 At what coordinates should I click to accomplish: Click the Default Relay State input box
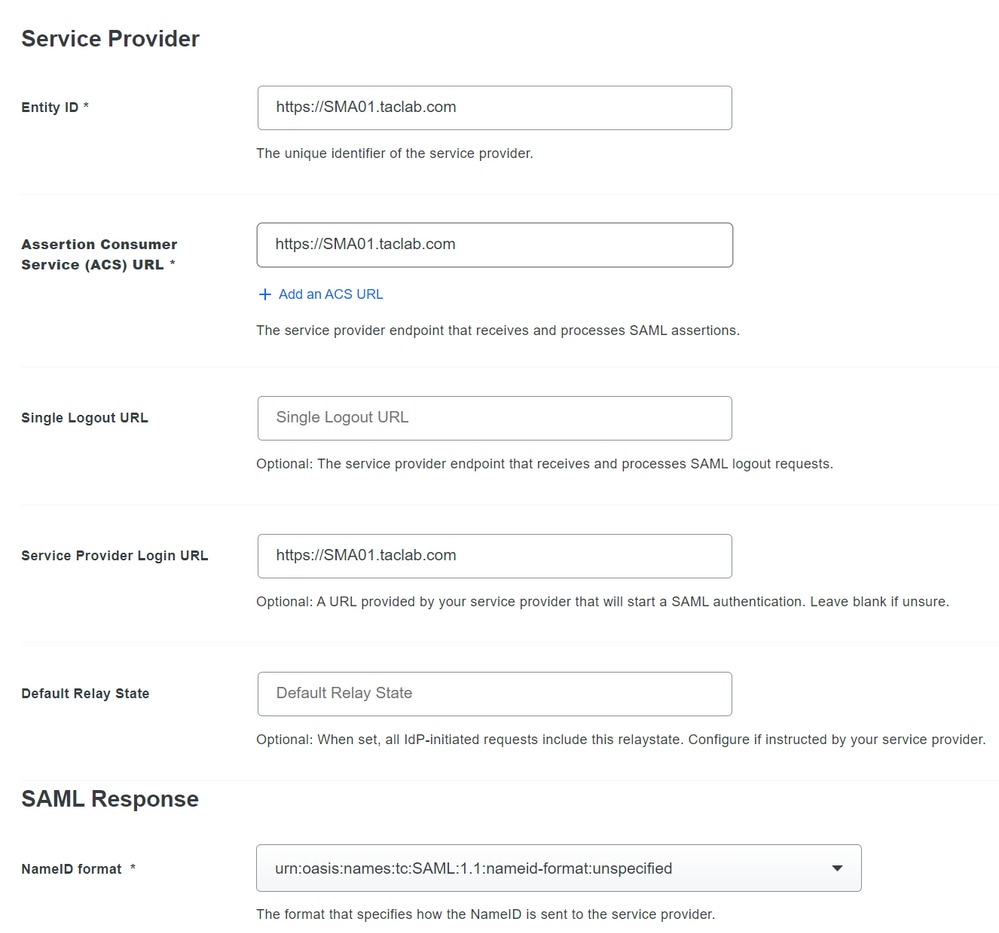pyautogui.click(x=494, y=694)
